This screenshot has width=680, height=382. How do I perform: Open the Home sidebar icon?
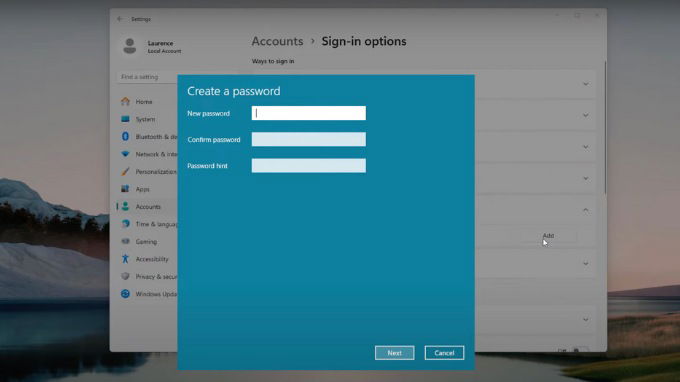pos(125,101)
